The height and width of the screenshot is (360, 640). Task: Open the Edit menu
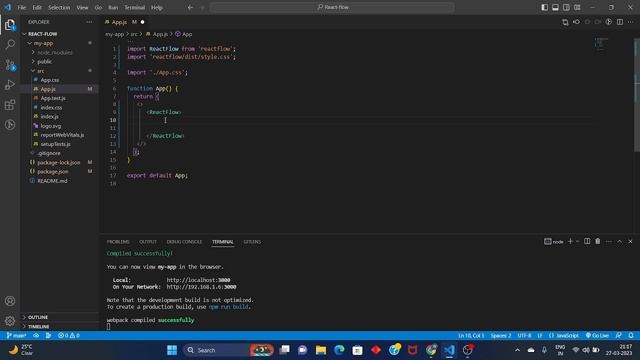(x=37, y=7)
